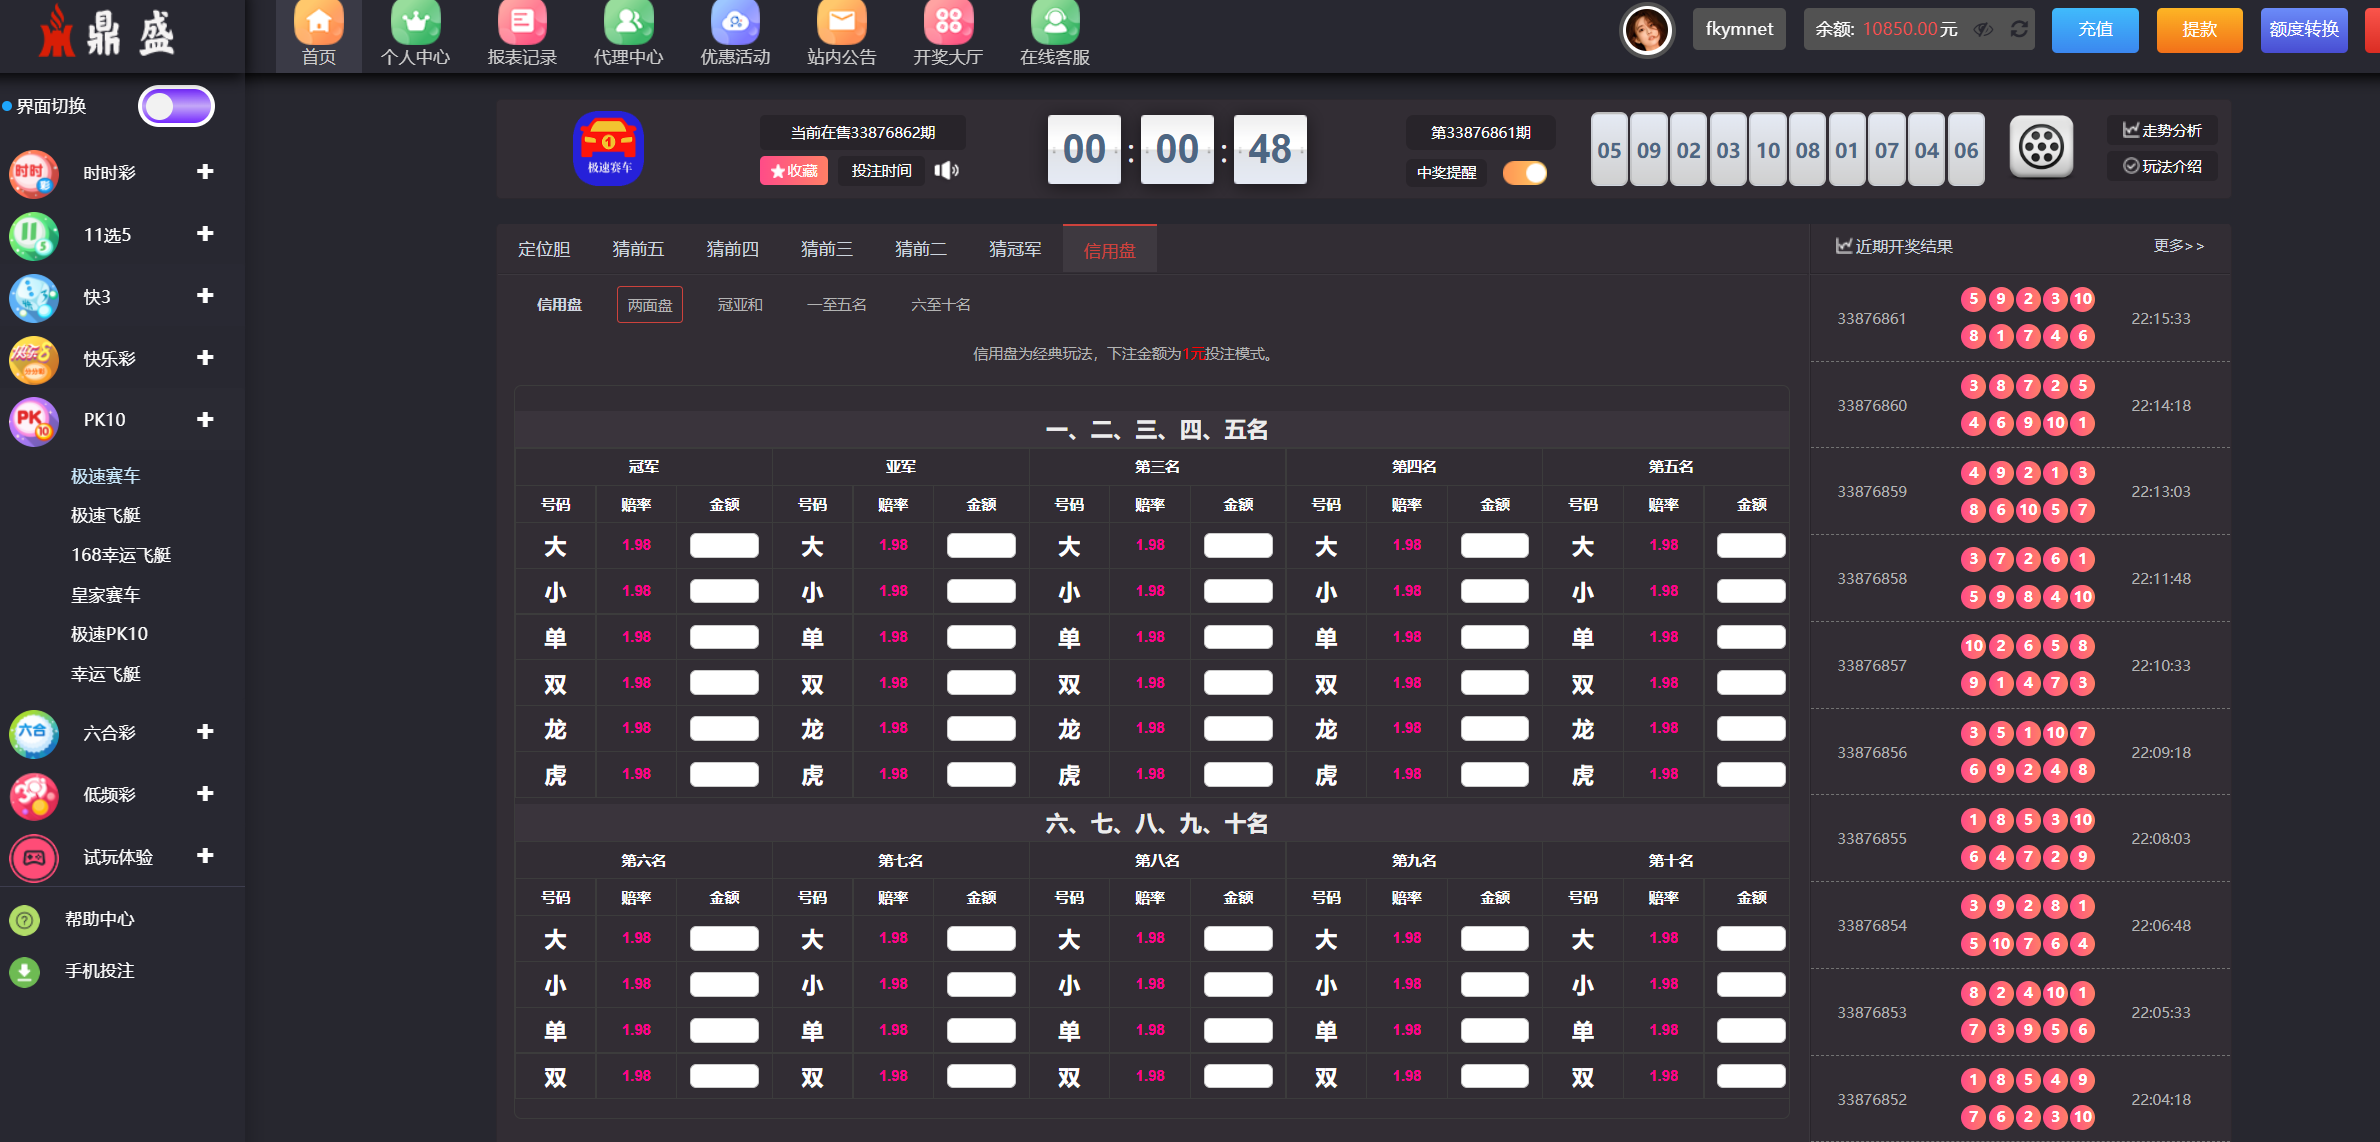Image resolution: width=2380 pixels, height=1142 pixels.
Task: Click the user avatar picture
Action: pos(1646,30)
